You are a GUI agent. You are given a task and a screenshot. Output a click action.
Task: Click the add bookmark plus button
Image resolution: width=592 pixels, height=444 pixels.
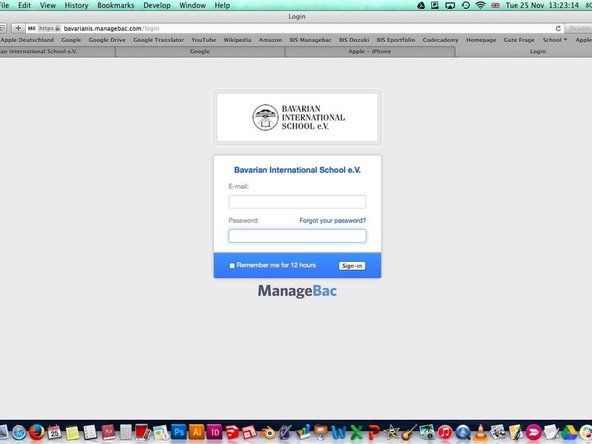[x=18, y=28]
